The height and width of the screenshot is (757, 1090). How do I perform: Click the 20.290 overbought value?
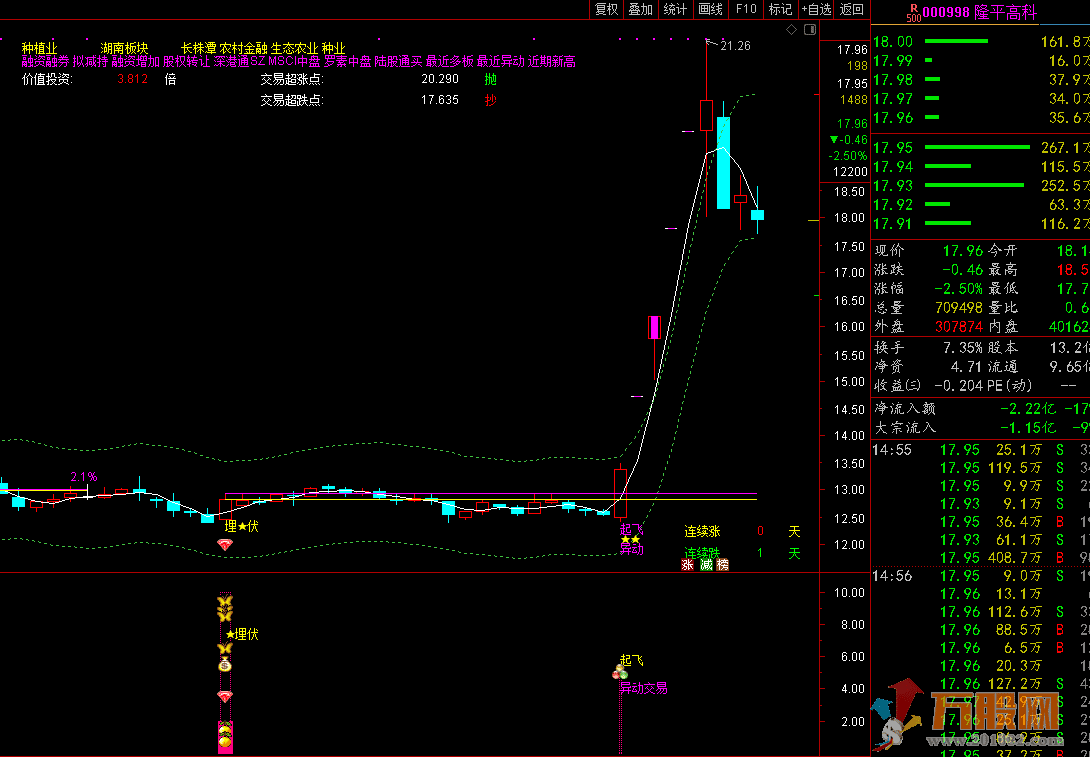point(440,79)
